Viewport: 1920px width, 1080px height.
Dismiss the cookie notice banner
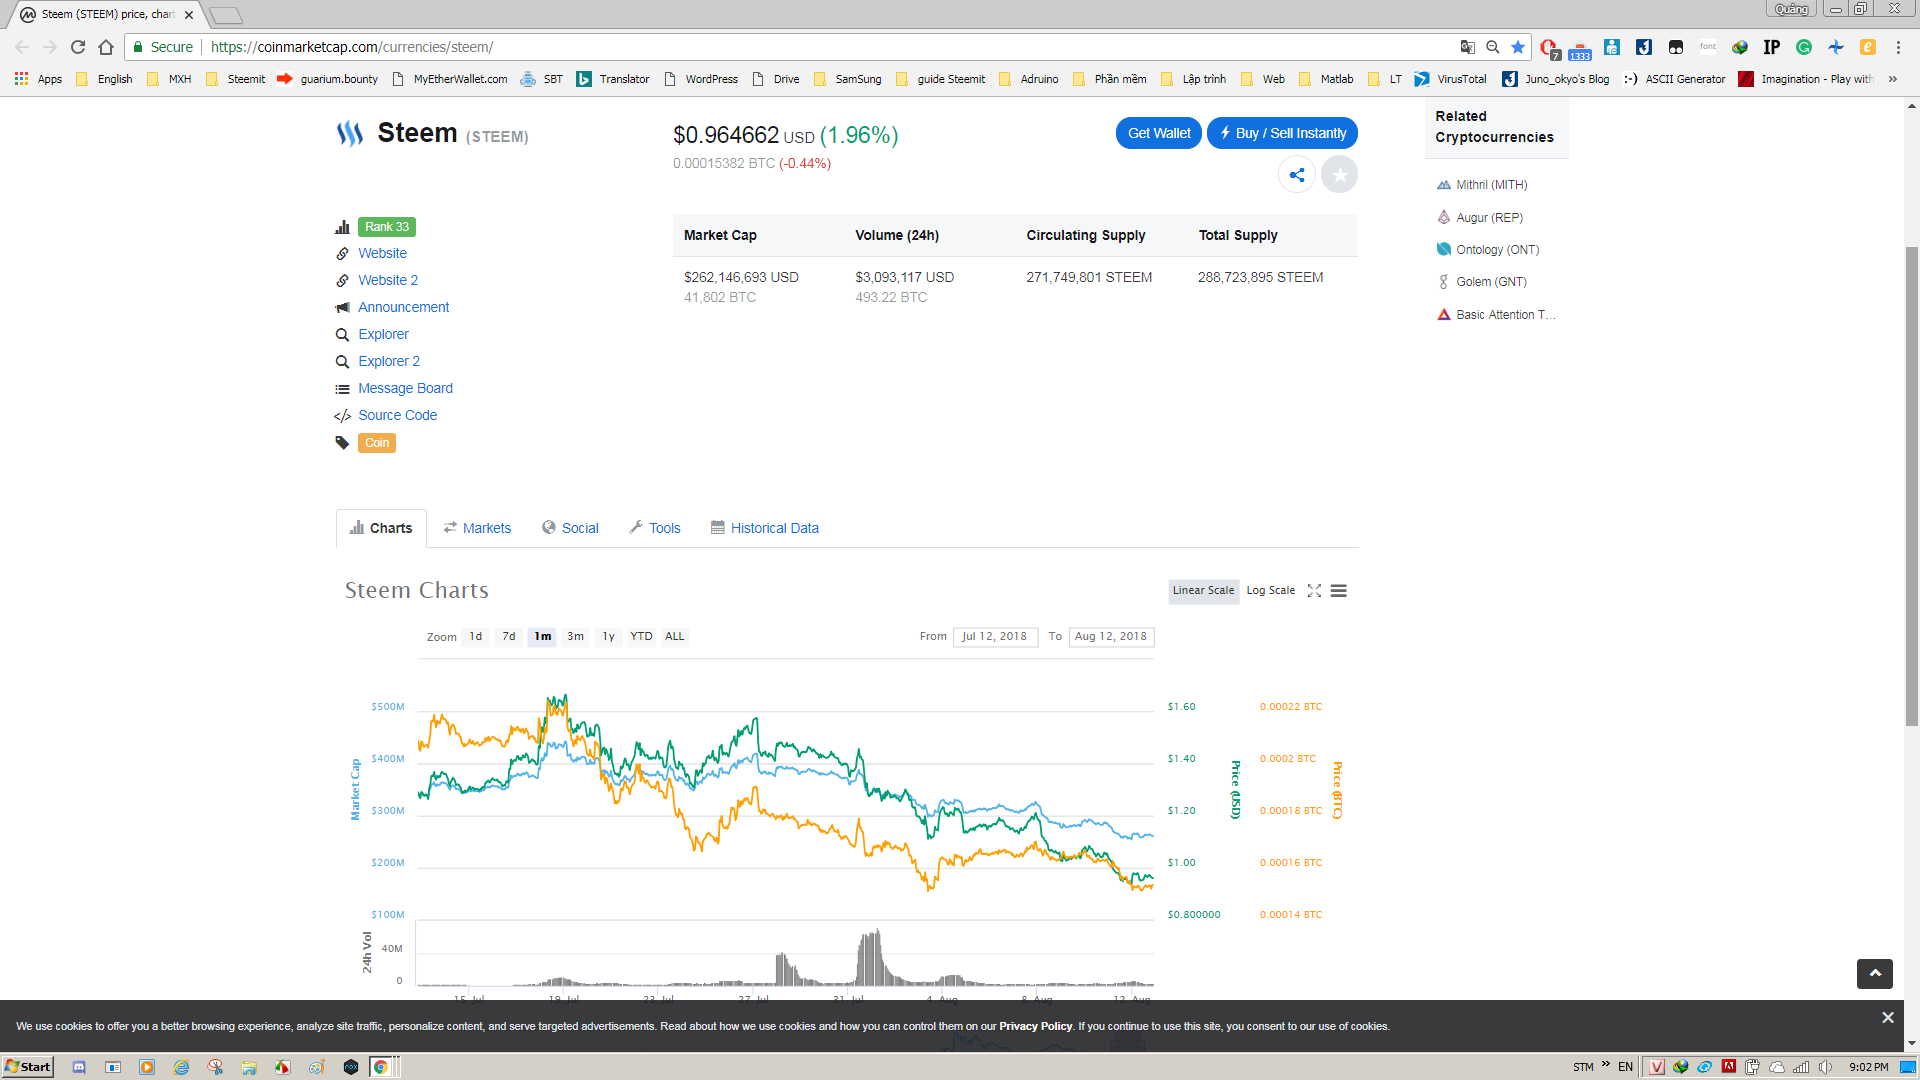[1887, 1018]
